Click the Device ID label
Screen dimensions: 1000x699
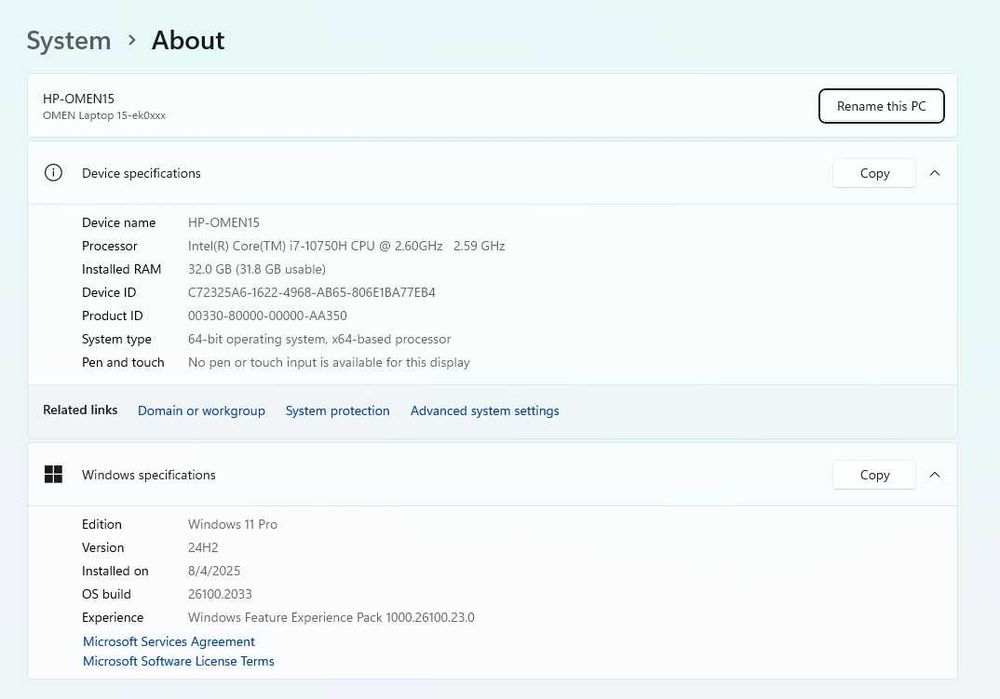[109, 293]
